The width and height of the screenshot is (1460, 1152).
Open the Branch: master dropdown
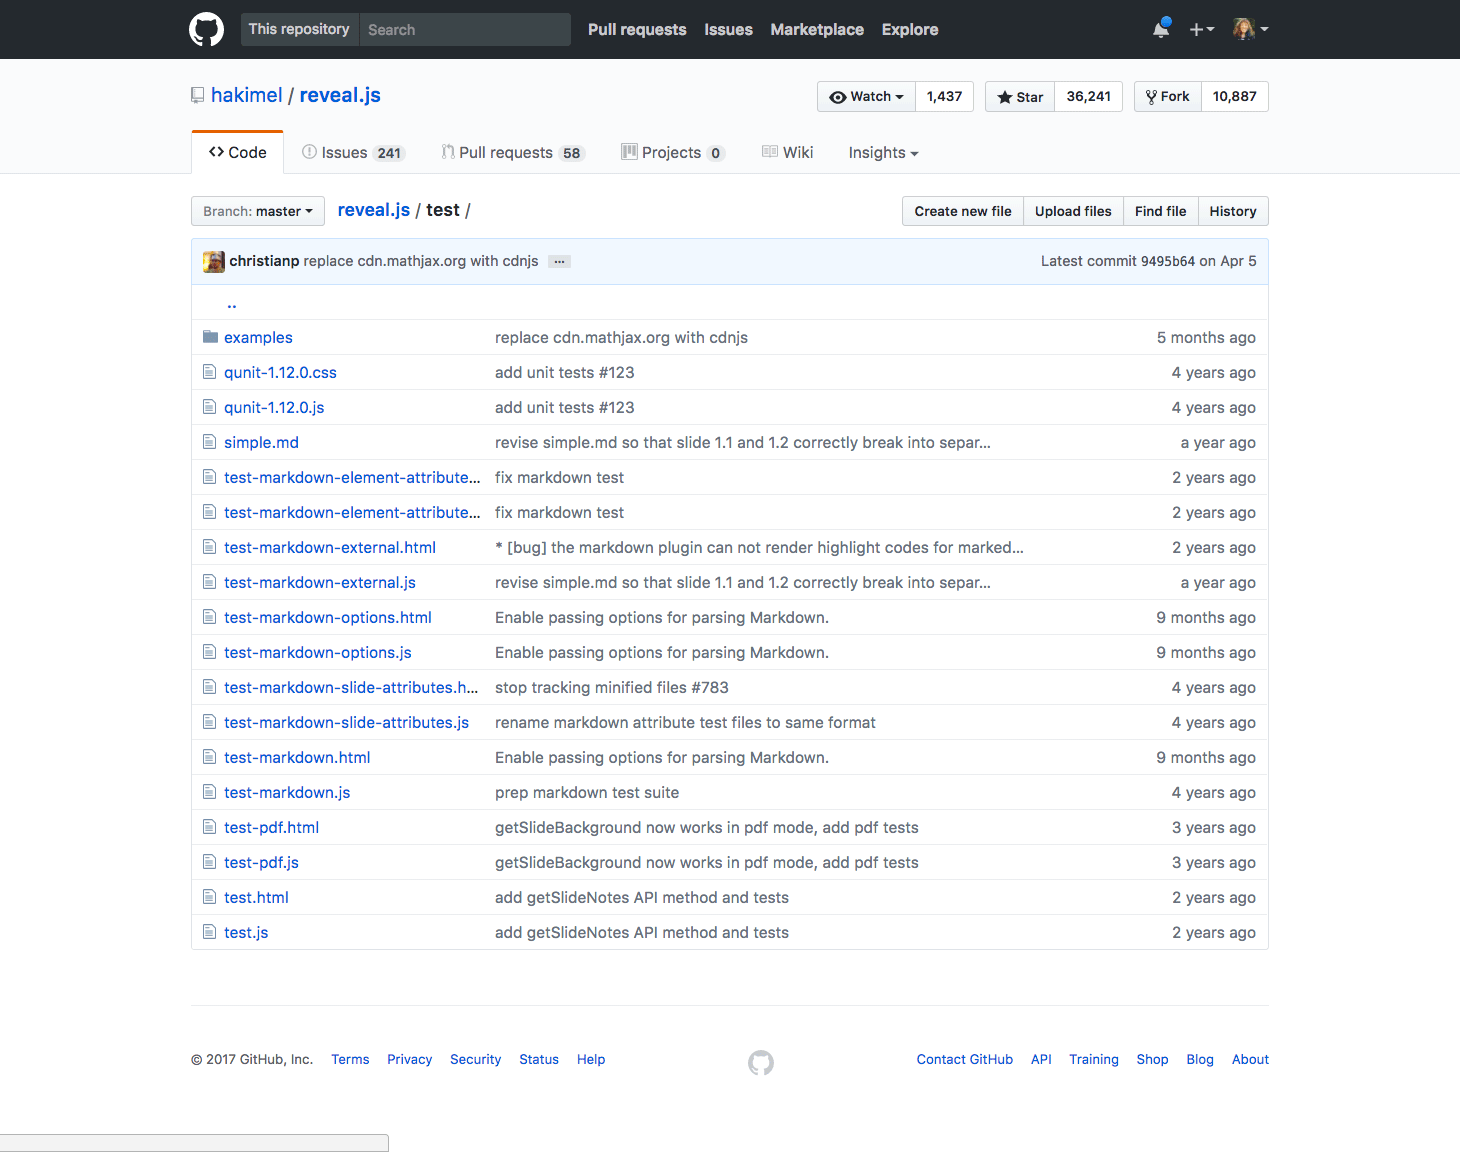[x=257, y=211]
